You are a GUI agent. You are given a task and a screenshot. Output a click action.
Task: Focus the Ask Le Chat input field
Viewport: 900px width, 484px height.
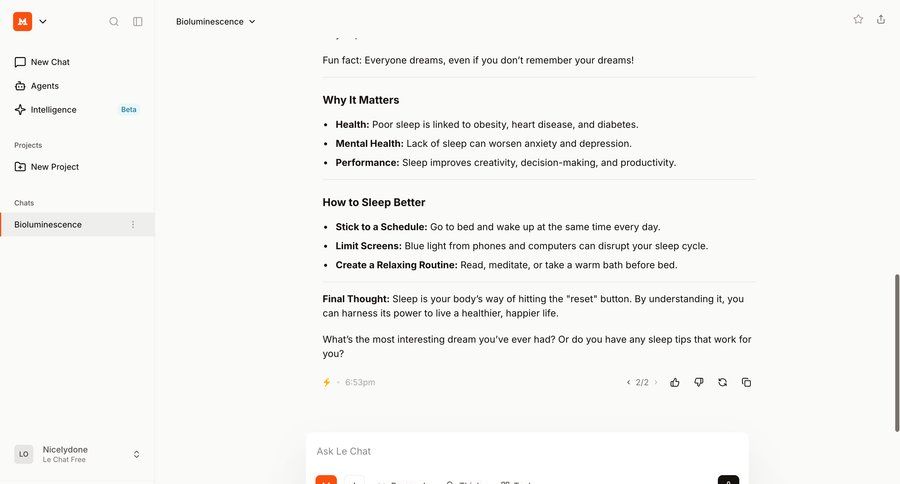click(527, 451)
